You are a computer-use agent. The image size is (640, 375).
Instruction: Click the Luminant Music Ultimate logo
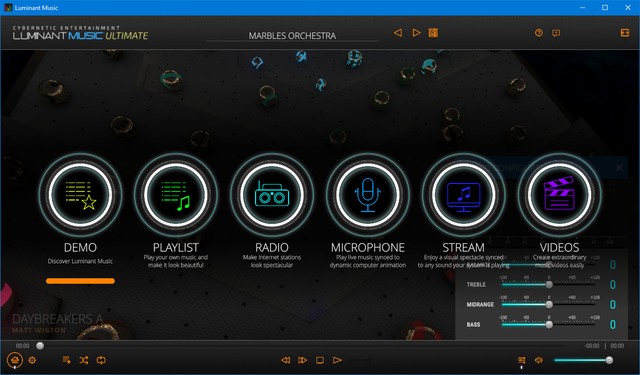click(80, 33)
